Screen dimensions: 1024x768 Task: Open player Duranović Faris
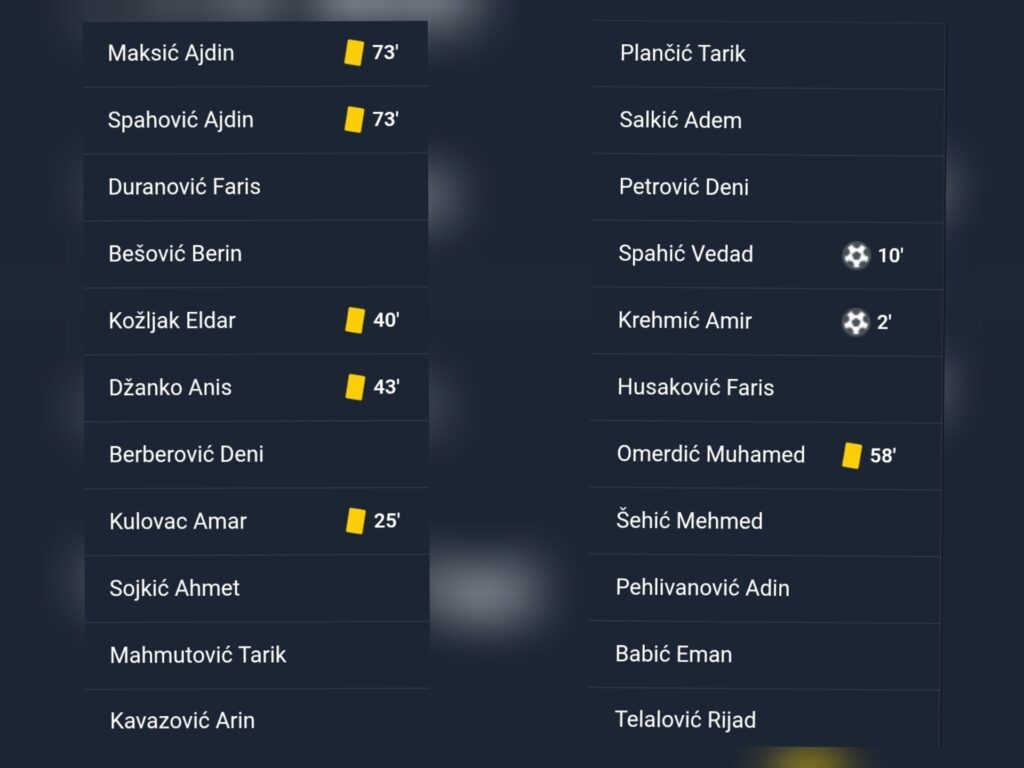coord(184,187)
